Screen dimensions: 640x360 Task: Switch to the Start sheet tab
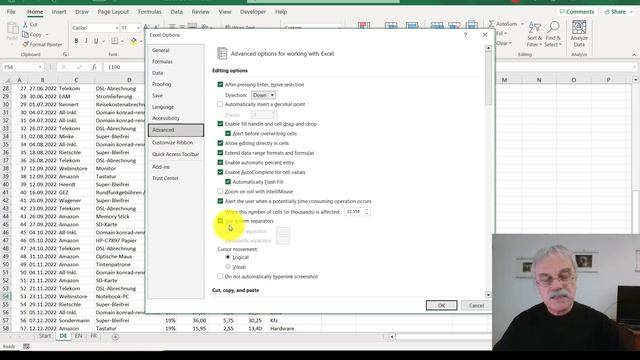[45, 336]
